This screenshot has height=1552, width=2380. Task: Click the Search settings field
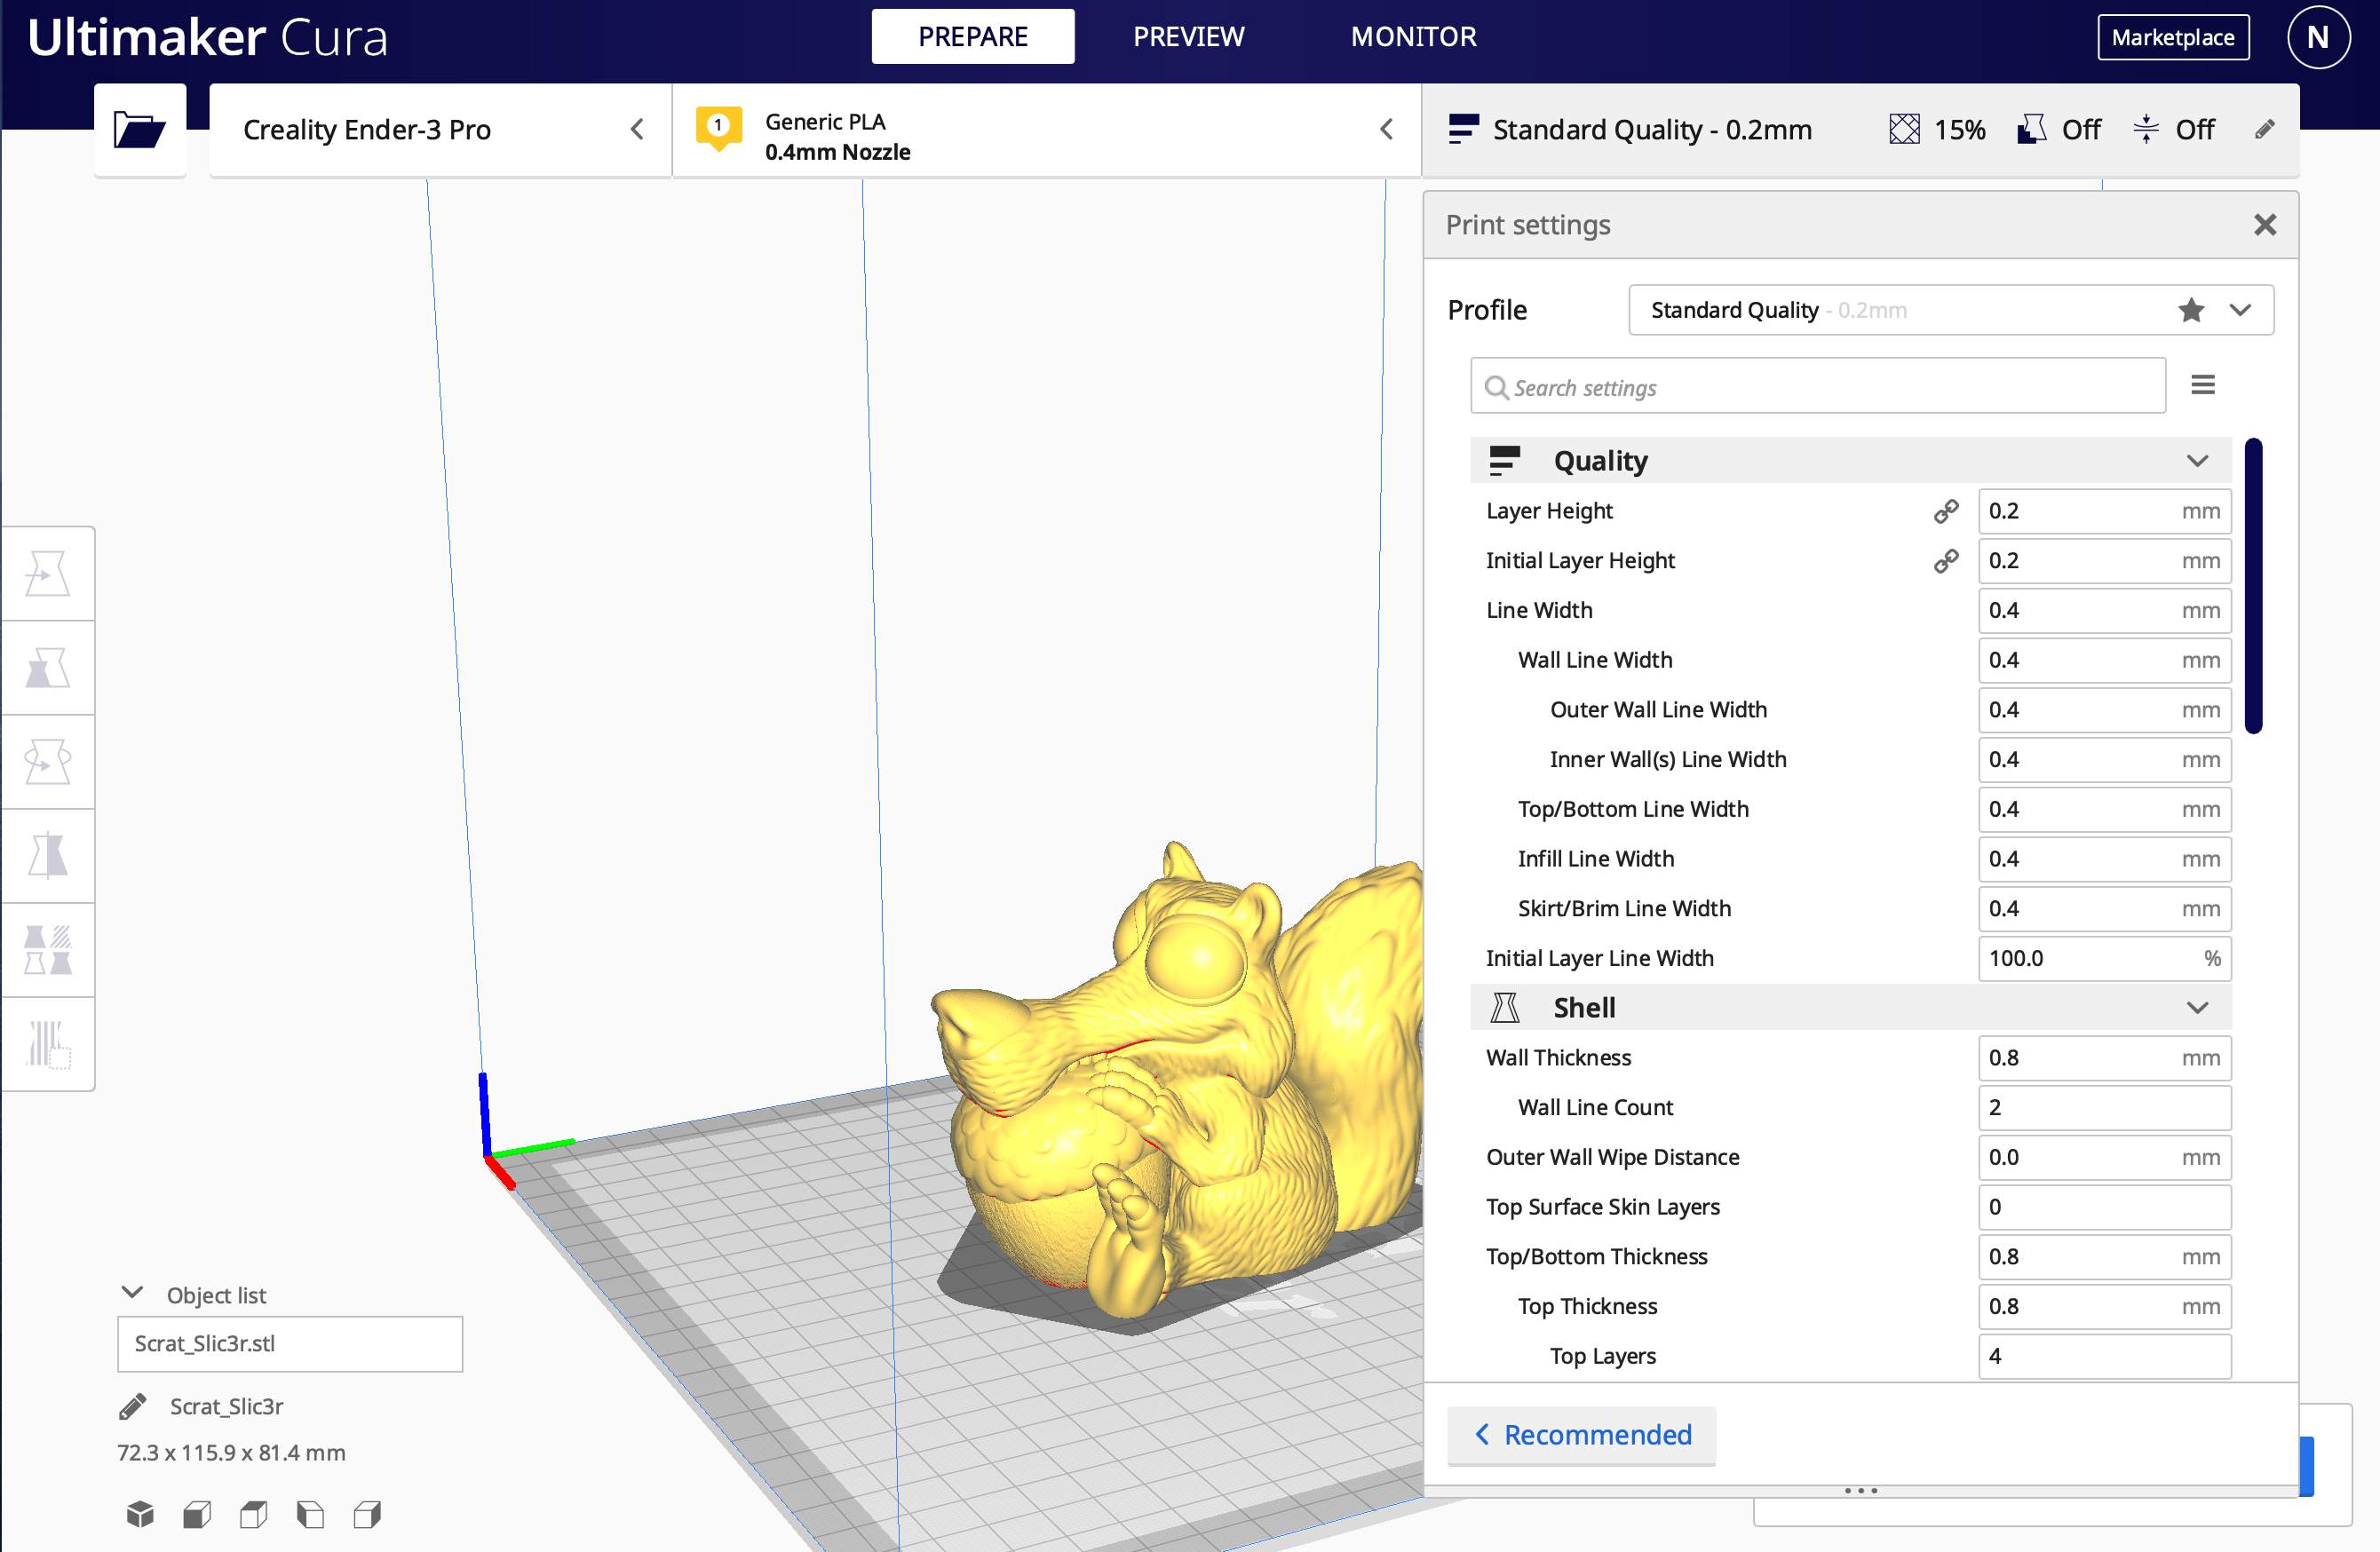1818,386
